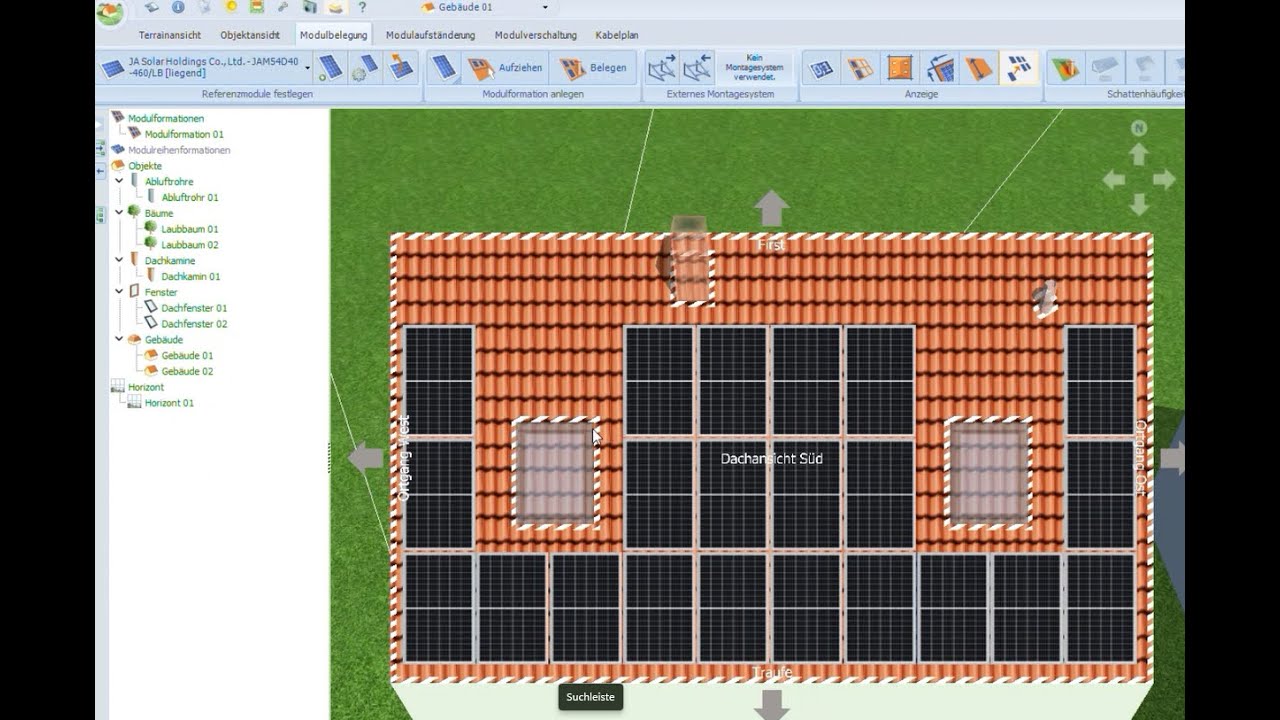The width and height of the screenshot is (1280, 720).
Task: Click the blue info icon in title bar
Action: coord(178,7)
